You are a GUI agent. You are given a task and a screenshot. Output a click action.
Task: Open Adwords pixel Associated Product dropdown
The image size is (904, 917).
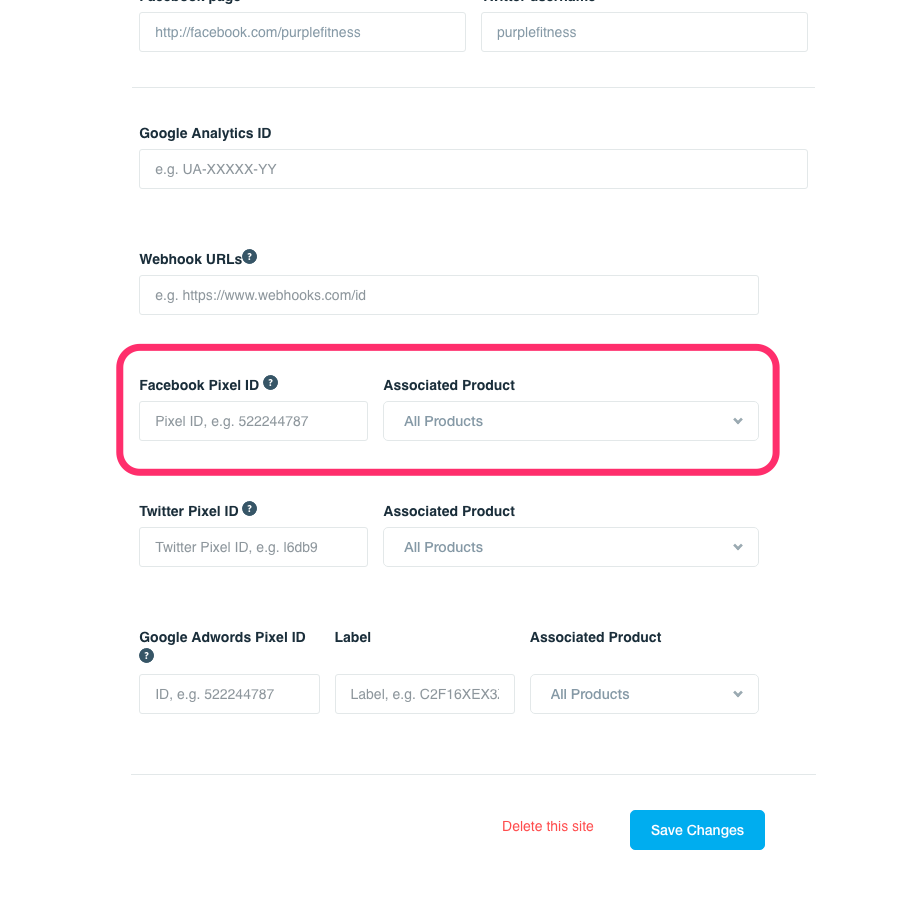tap(644, 694)
